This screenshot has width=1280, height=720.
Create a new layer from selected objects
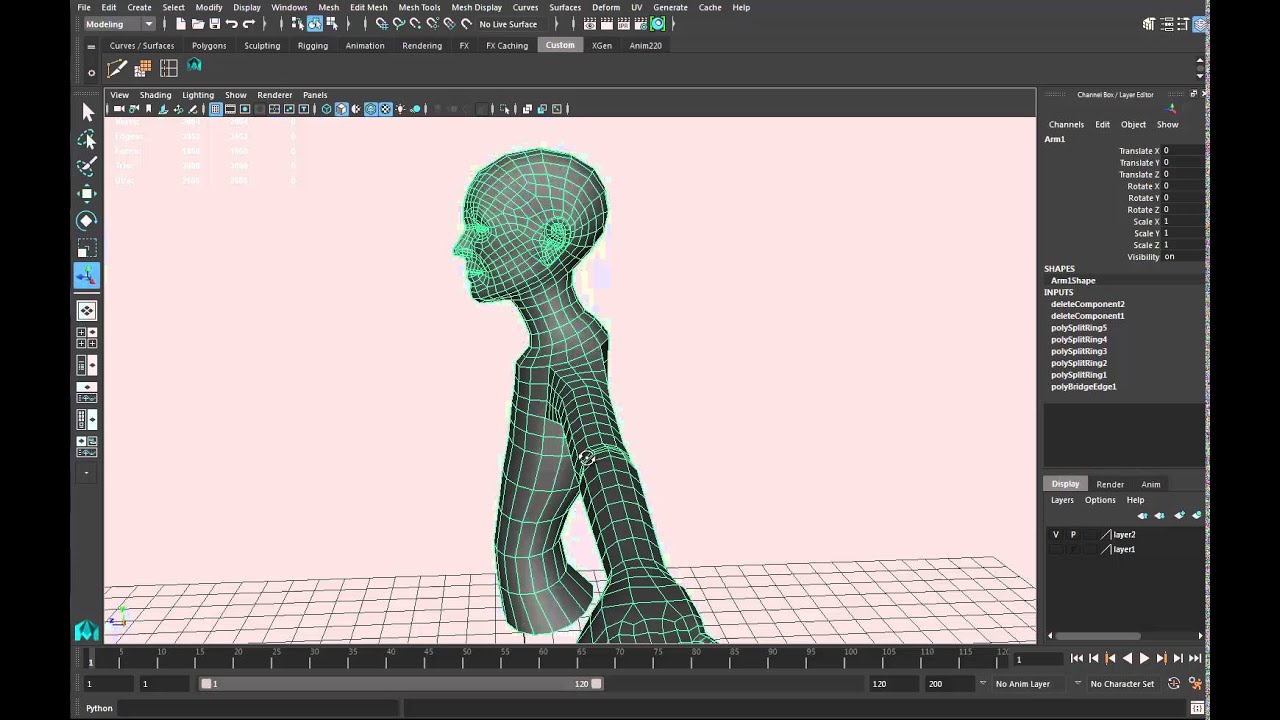[1197, 516]
